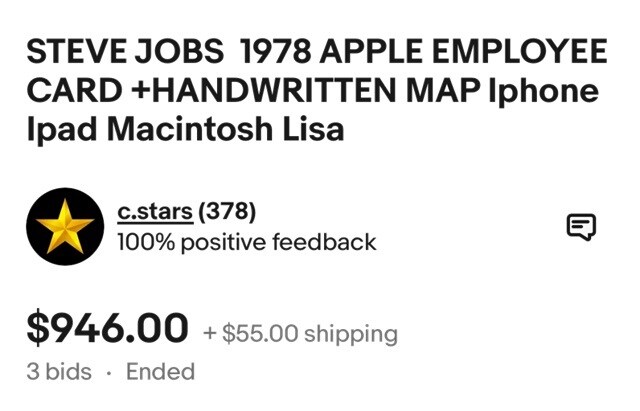Select the $946.00 winning bid price
Viewport: 640px width, 411px height.
107,327
